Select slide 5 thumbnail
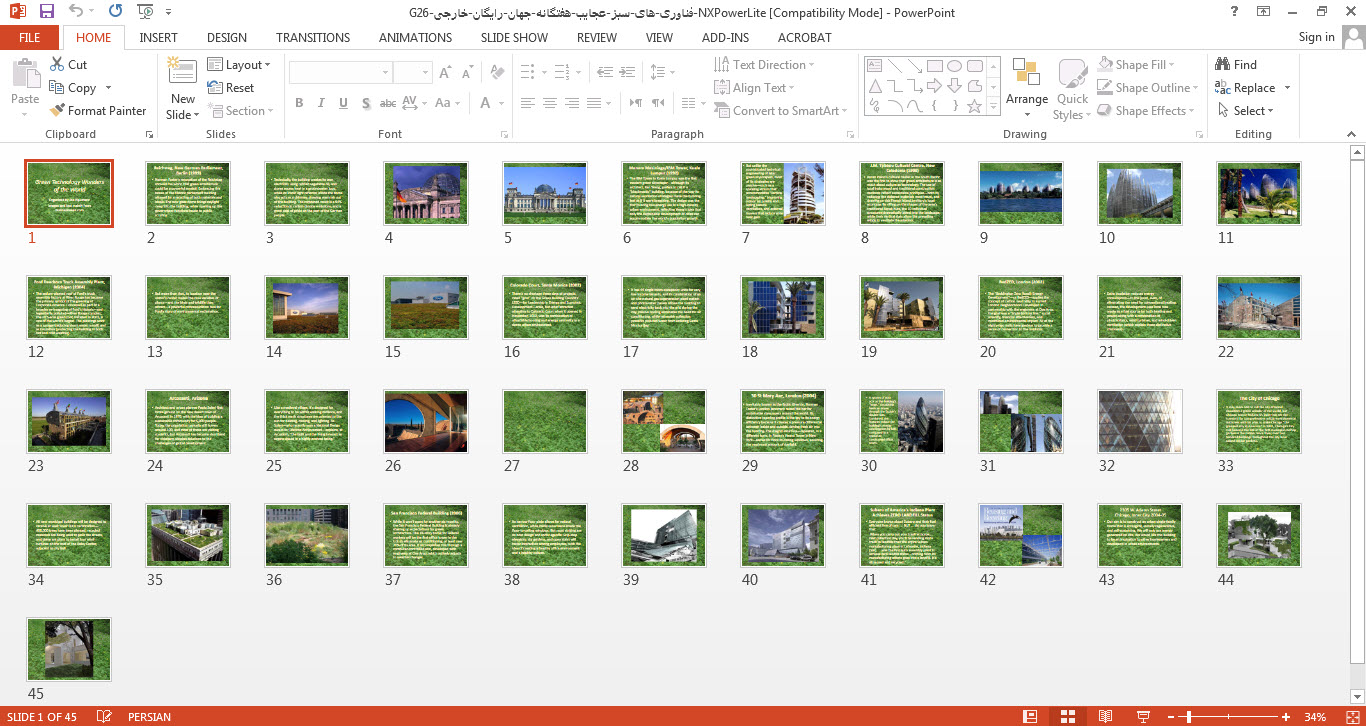This screenshot has height=726, width=1366. pos(544,192)
